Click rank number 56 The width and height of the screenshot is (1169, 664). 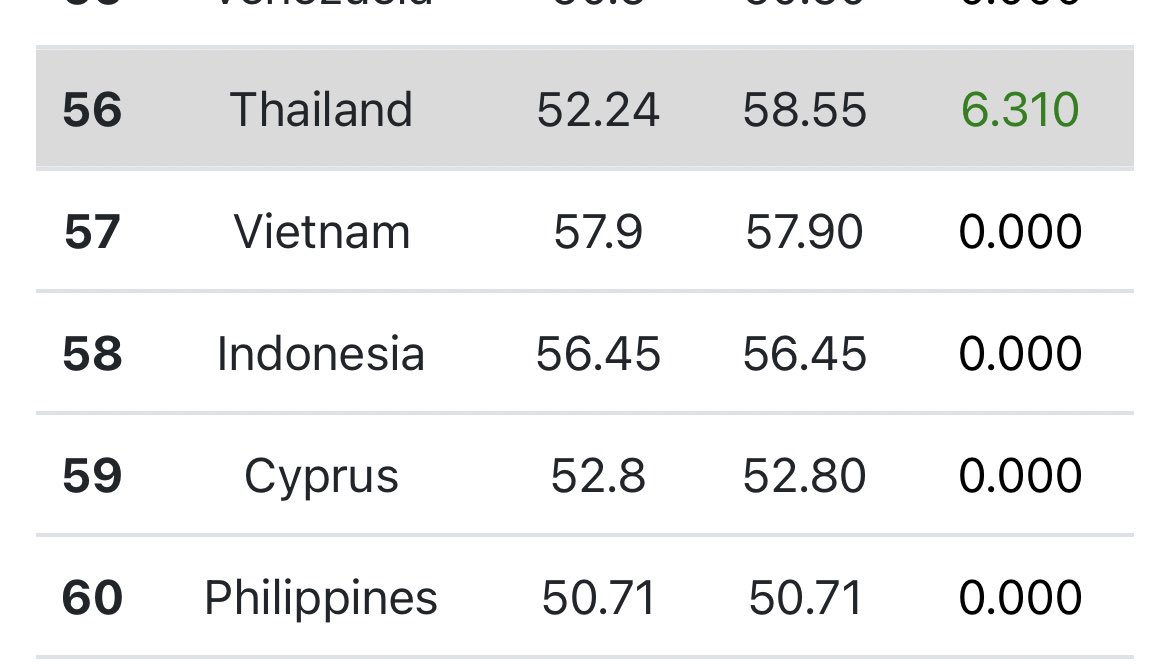click(x=93, y=109)
